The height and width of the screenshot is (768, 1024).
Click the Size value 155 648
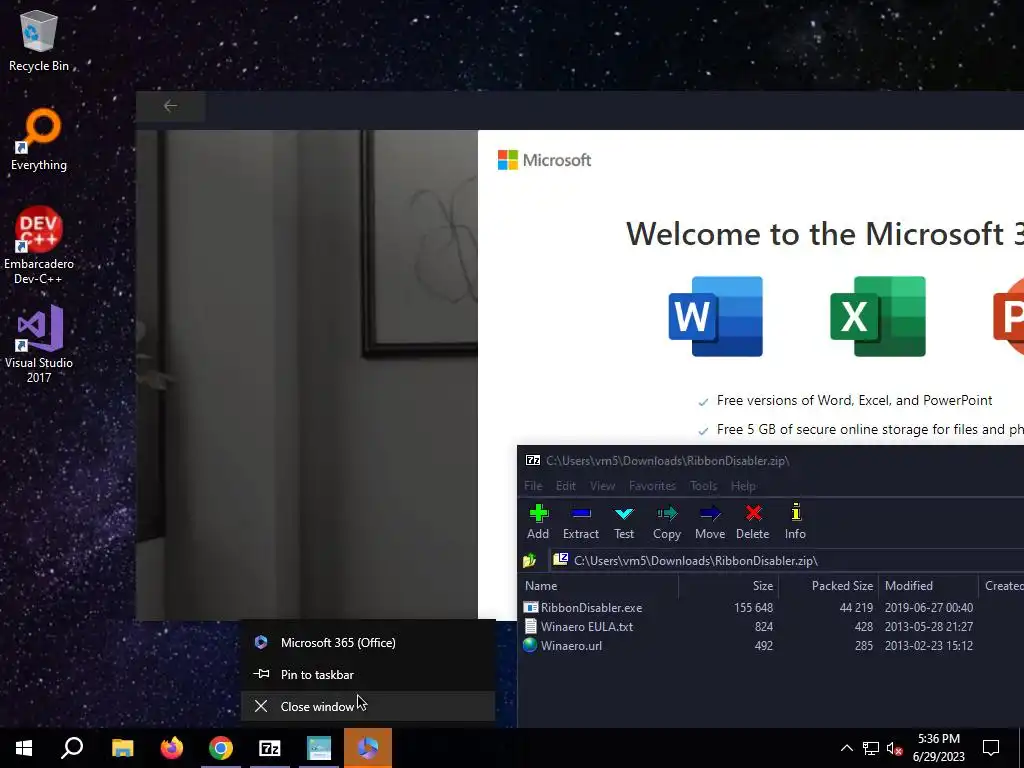(x=753, y=607)
